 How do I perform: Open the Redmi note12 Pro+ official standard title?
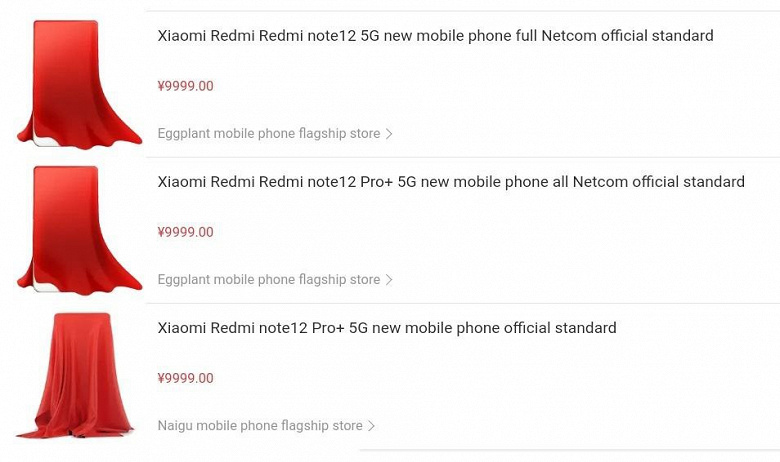click(387, 328)
